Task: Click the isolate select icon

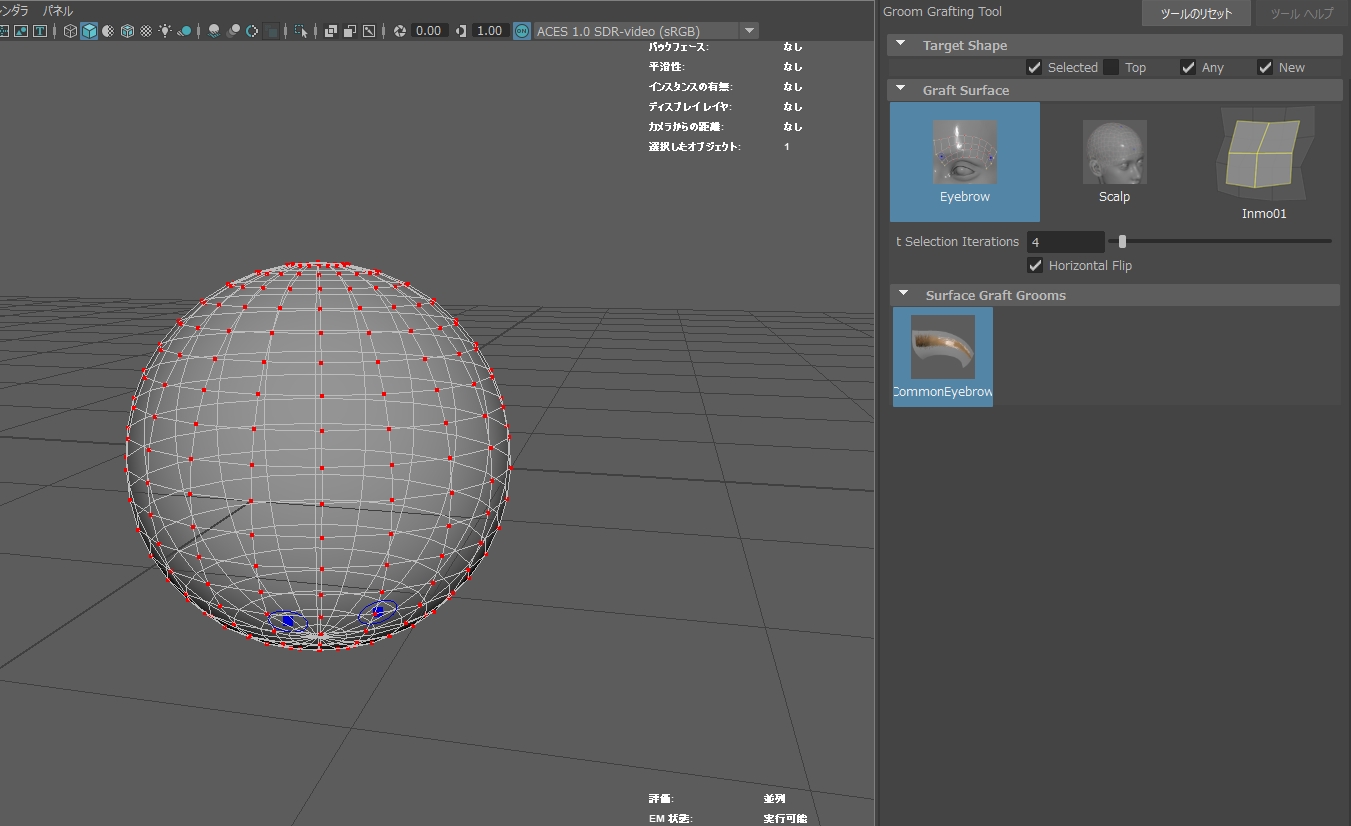Action: point(301,31)
